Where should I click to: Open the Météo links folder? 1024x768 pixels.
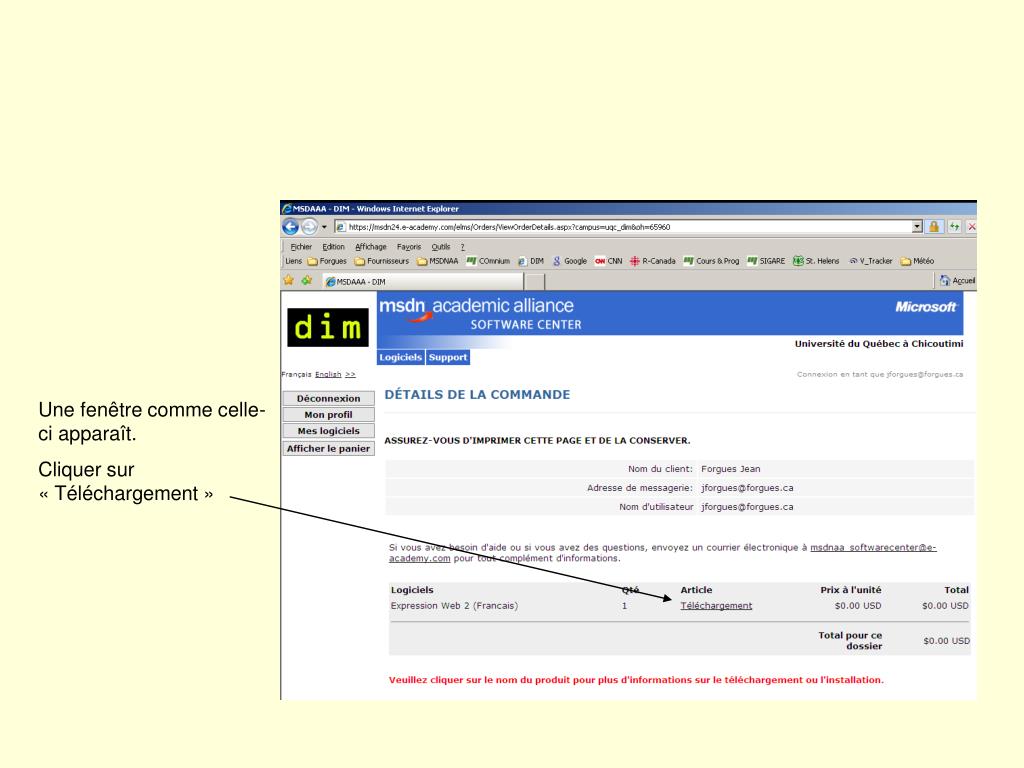pos(918,261)
